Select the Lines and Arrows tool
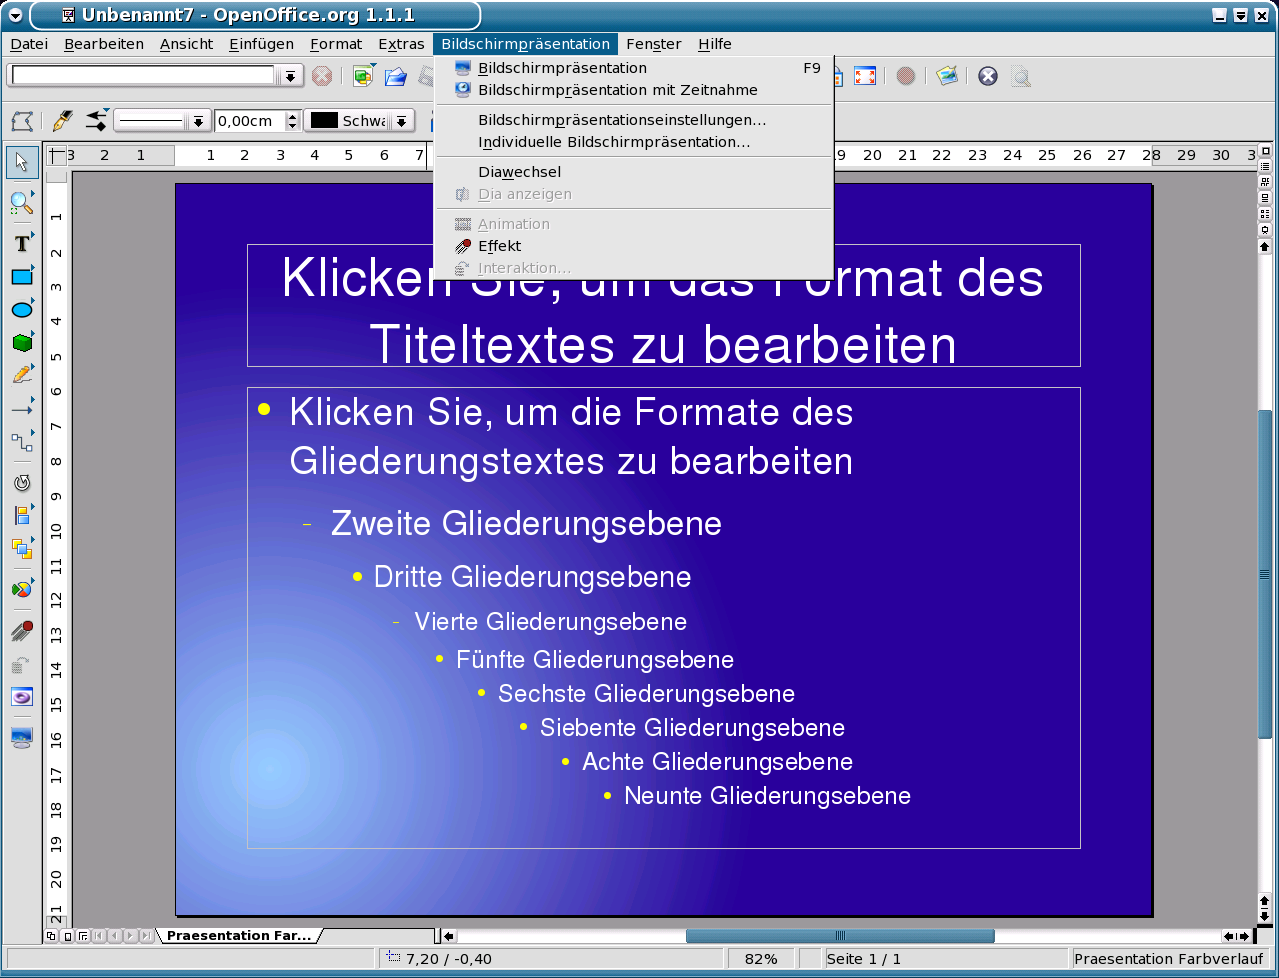Screen dimensions: 1279x978 [22, 408]
